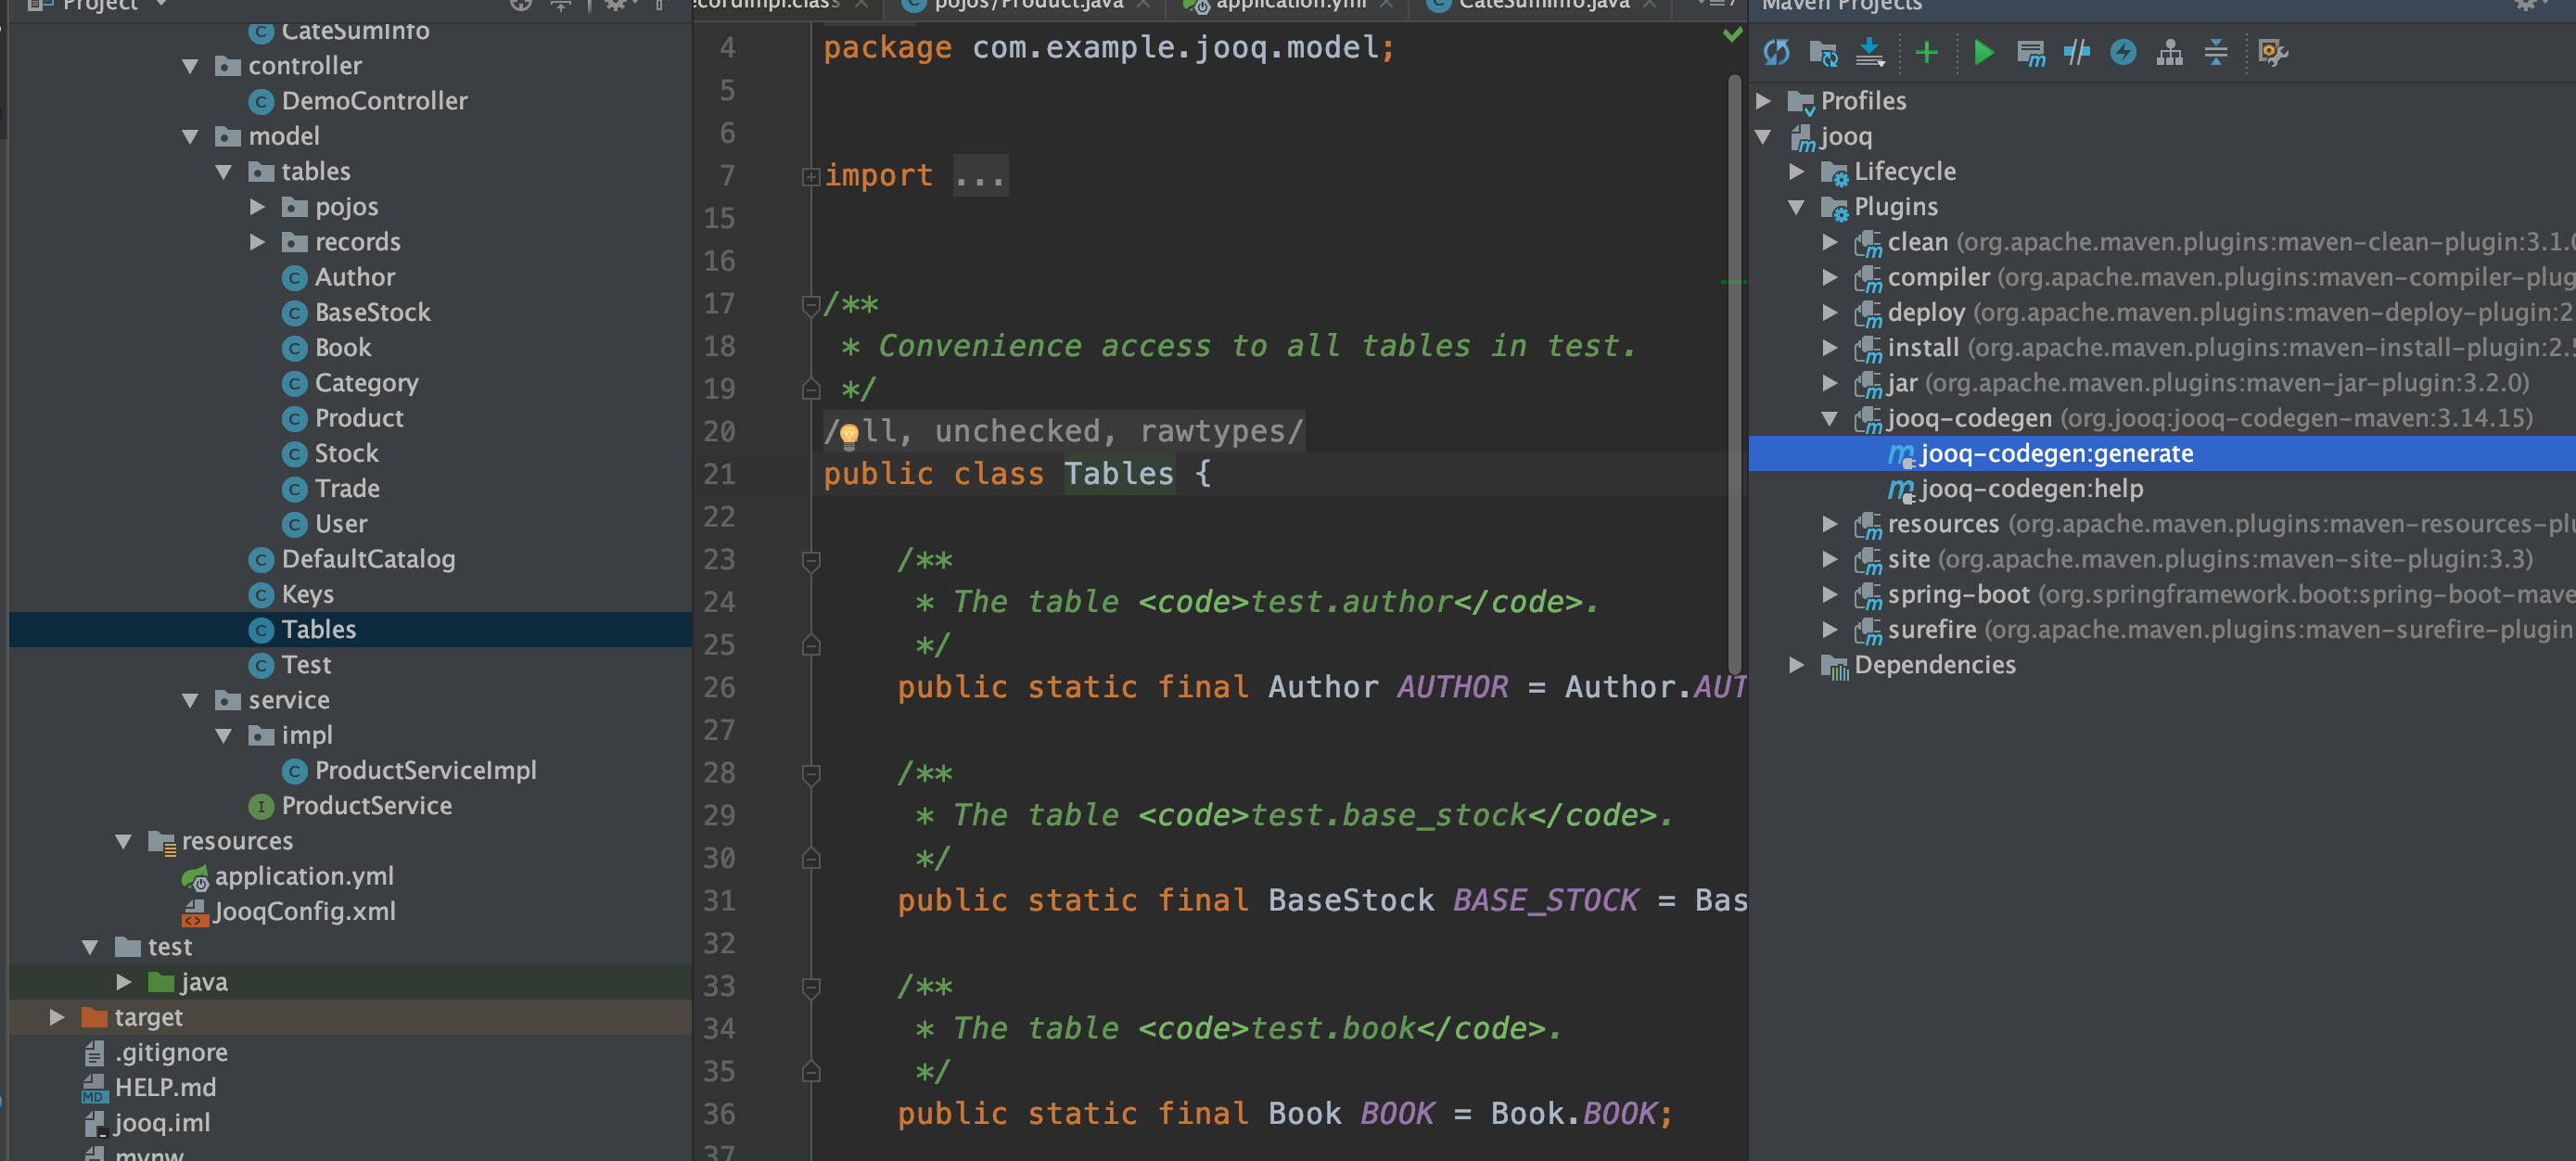The image size is (2576, 1161).
Task: Click the green inspection checkmark above the scrollbar
Action: (x=1733, y=35)
